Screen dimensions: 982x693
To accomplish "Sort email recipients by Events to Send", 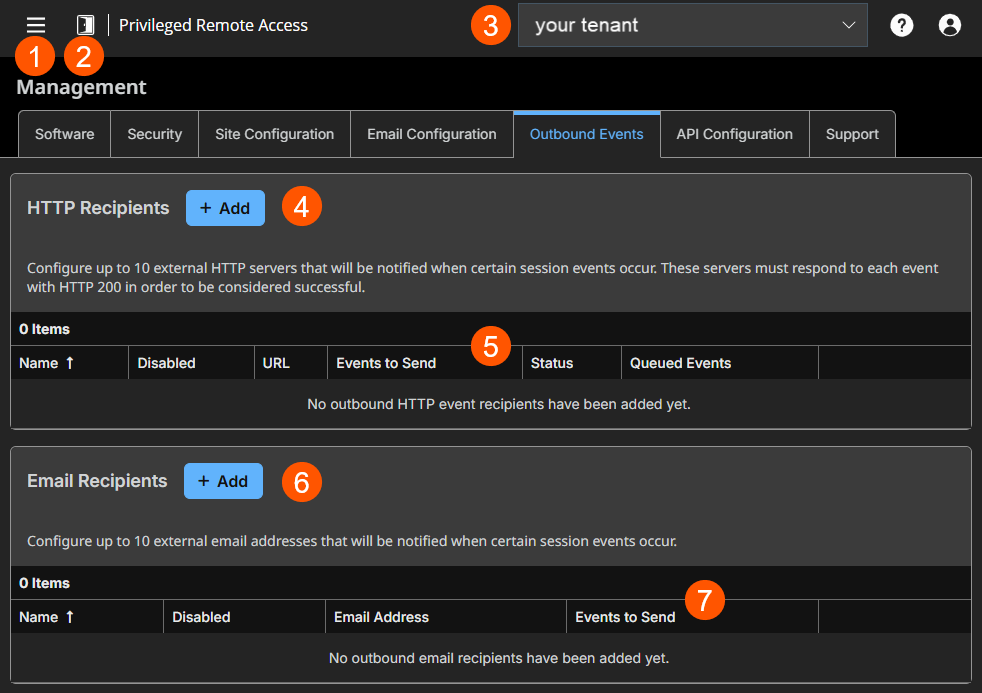I will pyautogui.click(x=625, y=616).
